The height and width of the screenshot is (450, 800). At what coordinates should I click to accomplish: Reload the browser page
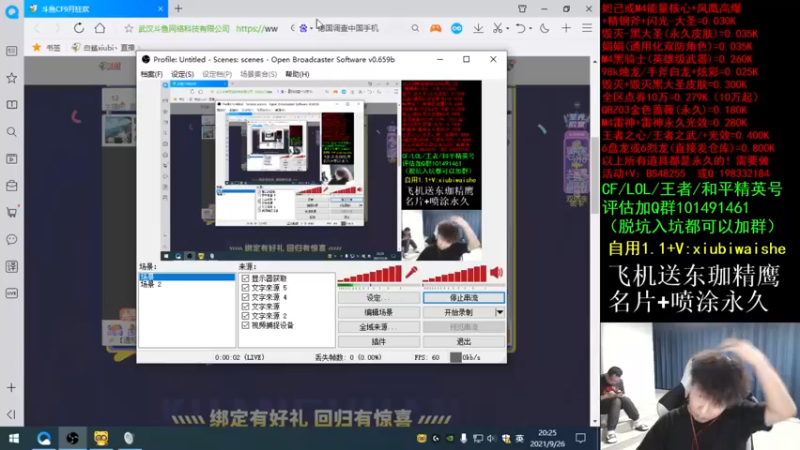tap(79, 28)
